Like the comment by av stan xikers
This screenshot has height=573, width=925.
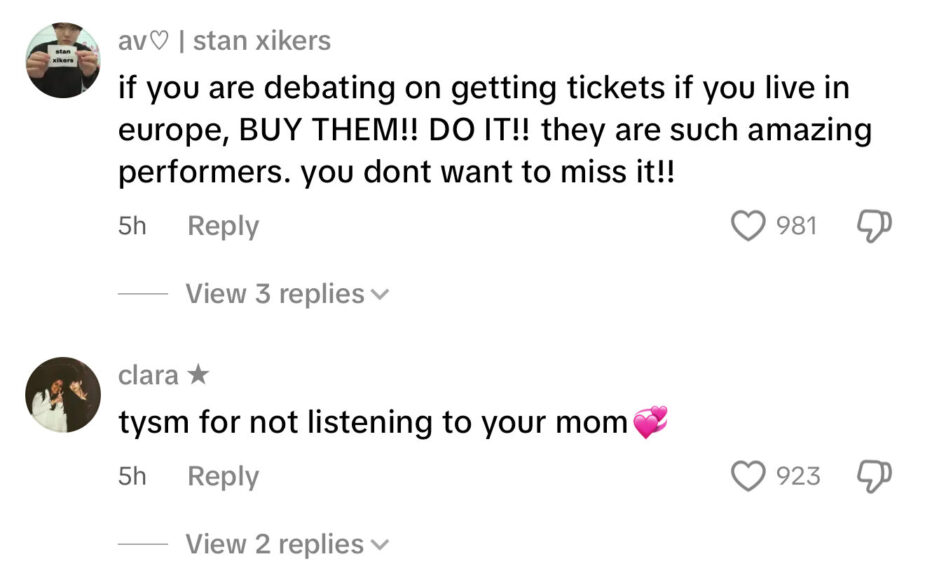click(748, 226)
